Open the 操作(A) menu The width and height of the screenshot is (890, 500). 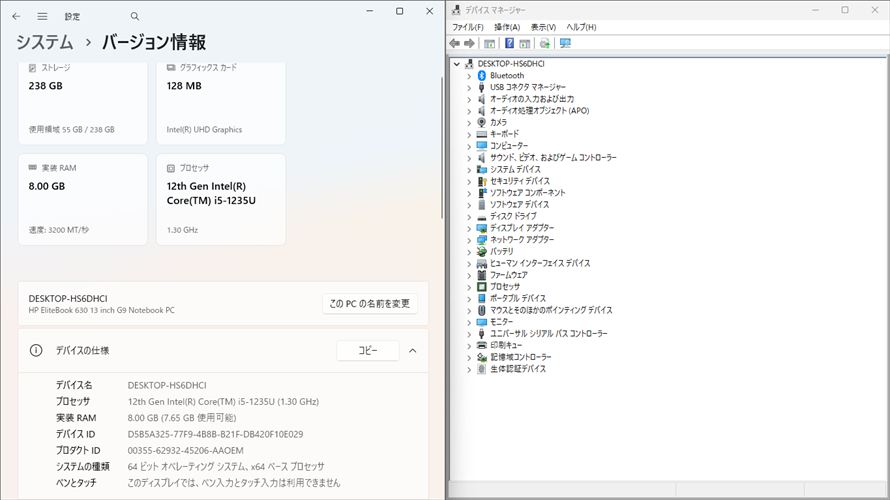507,27
